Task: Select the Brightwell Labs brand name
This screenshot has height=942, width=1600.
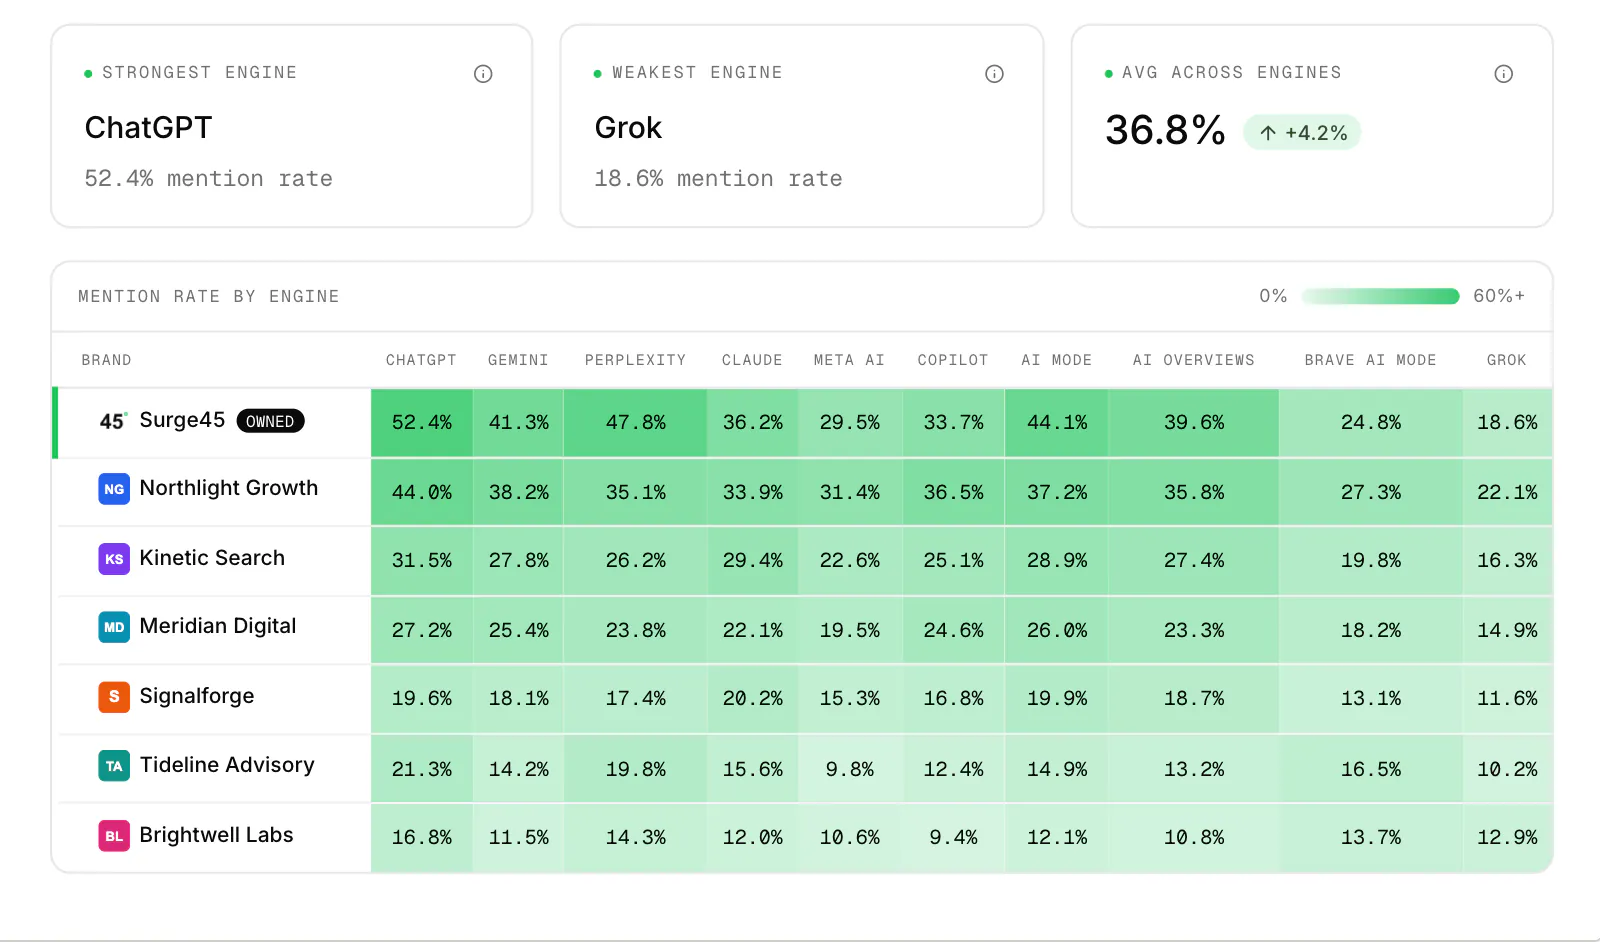Action: pos(216,835)
